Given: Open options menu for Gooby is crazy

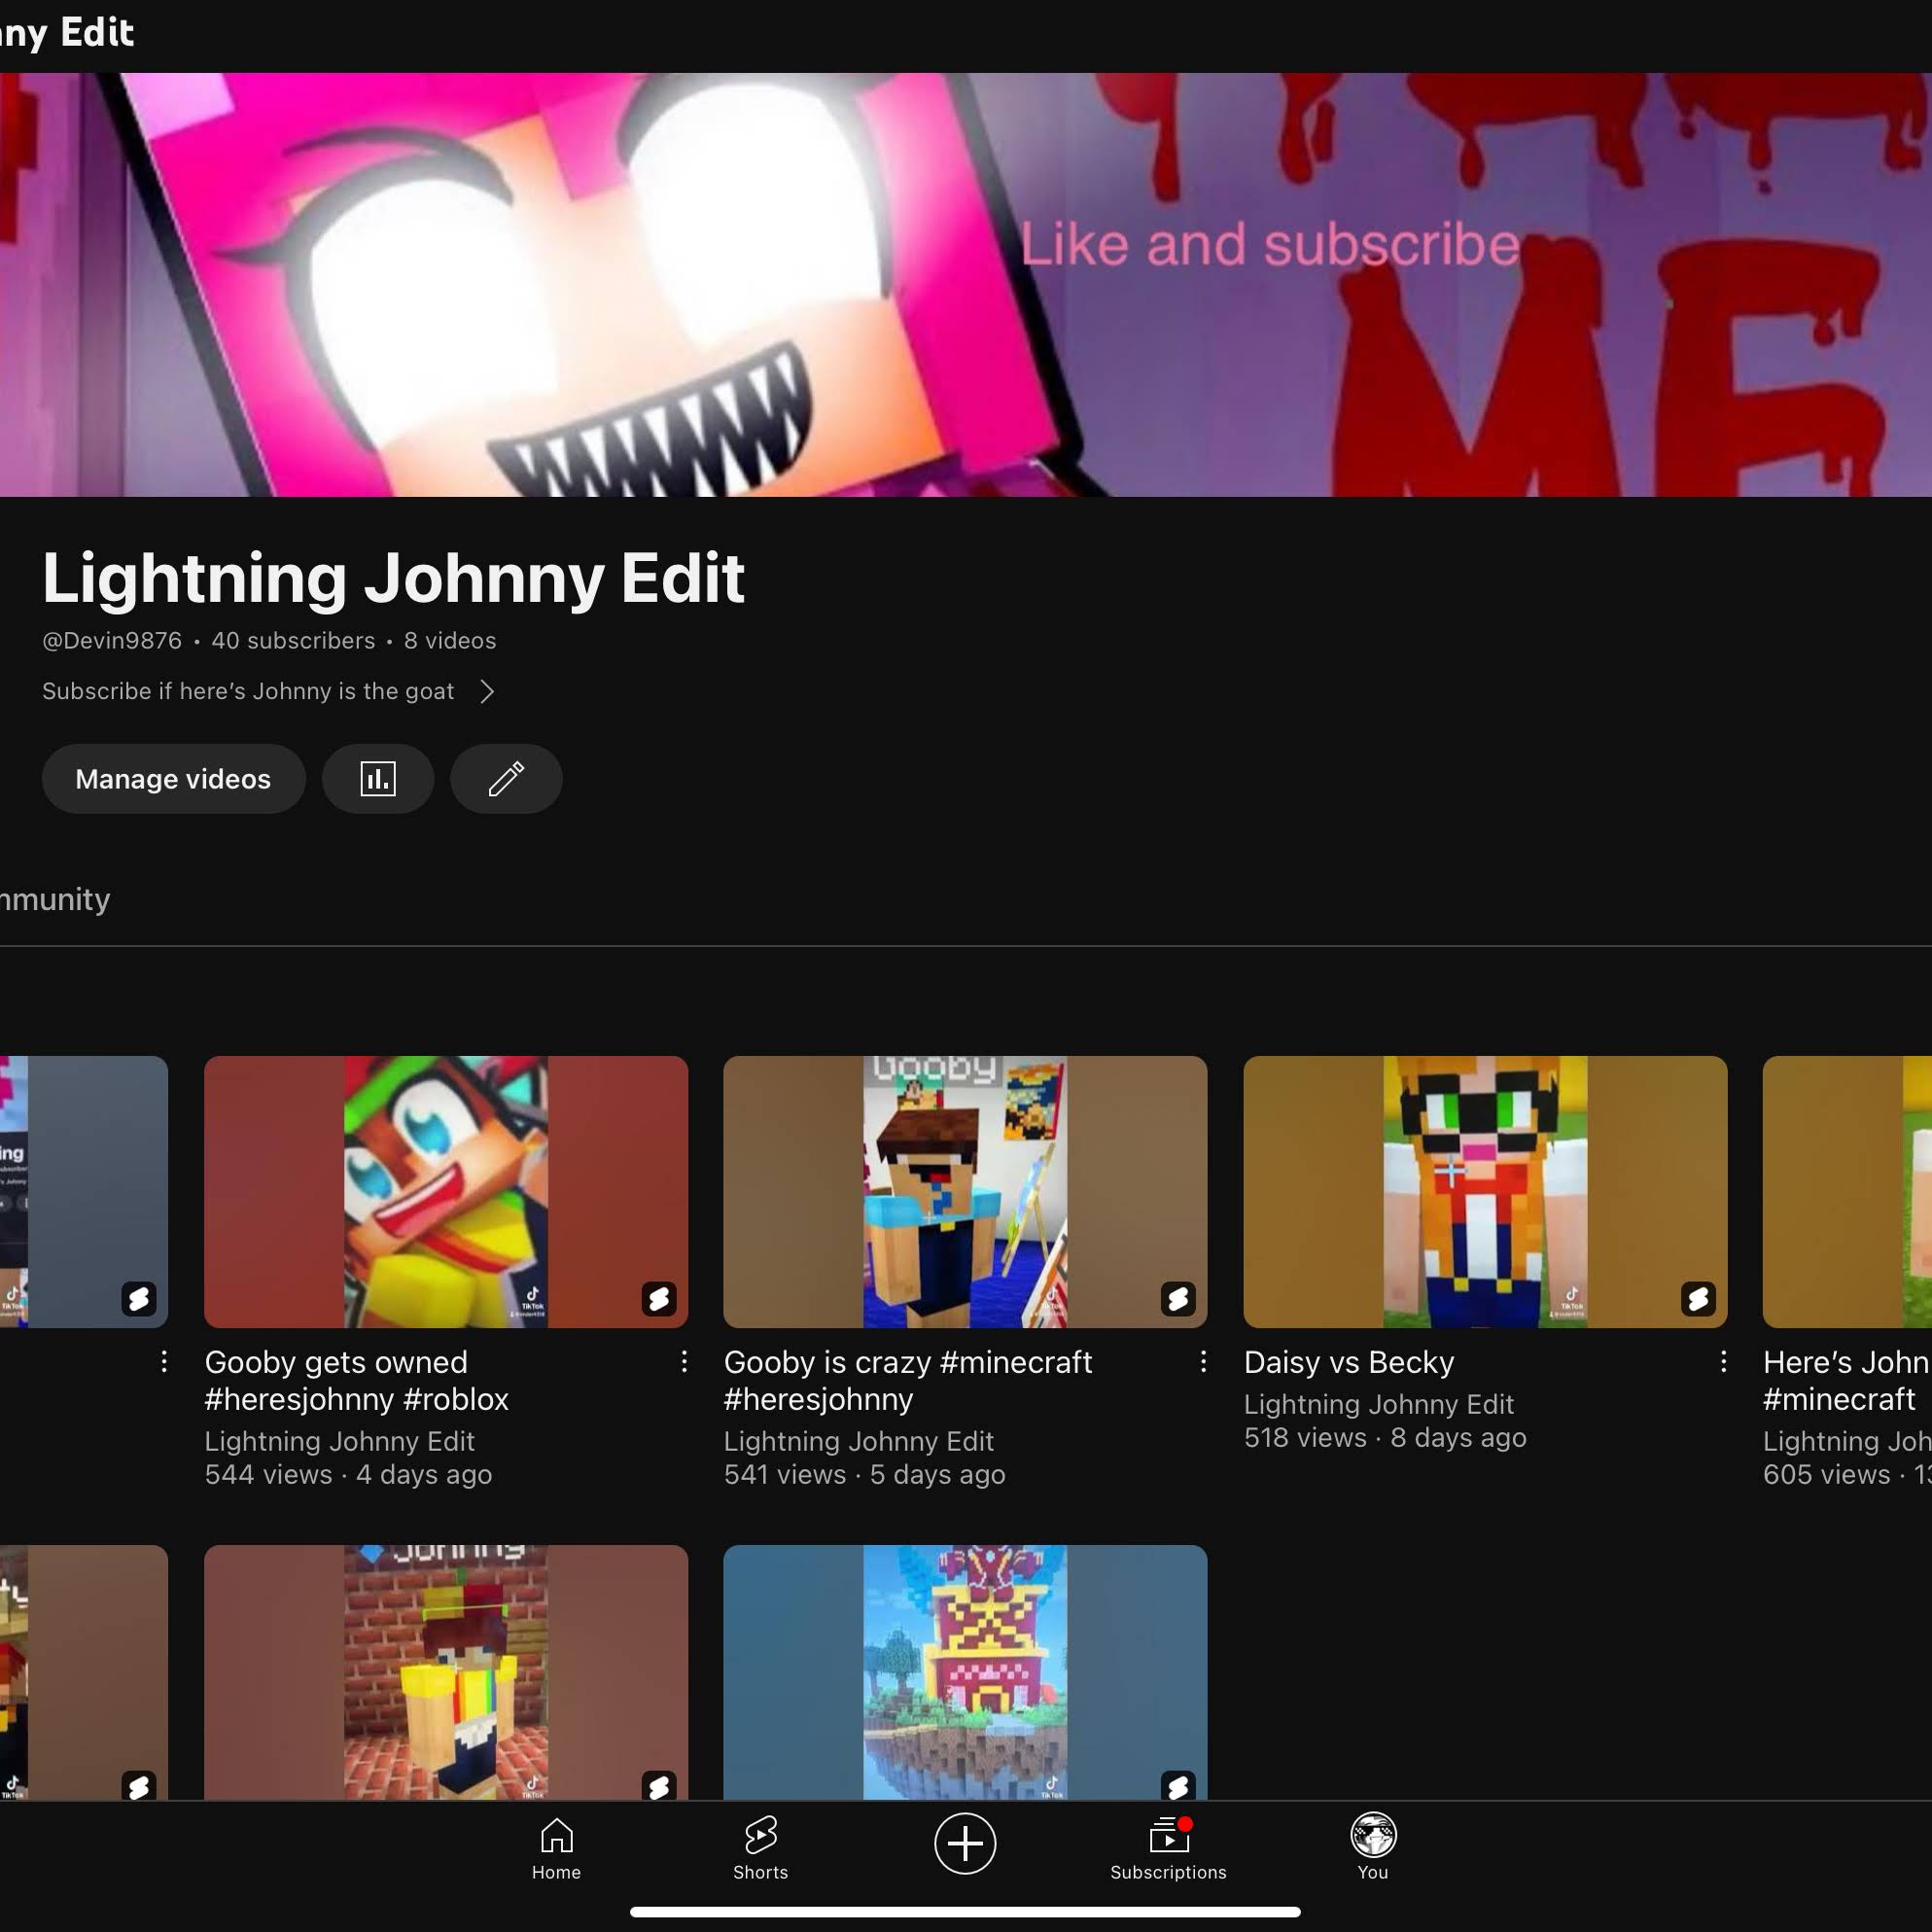Looking at the screenshot, I should [1203, 1361].
